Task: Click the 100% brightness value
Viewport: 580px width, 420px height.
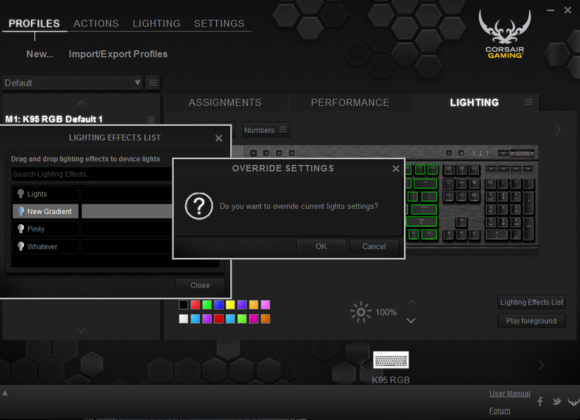Action: click(x=386, y=312)
